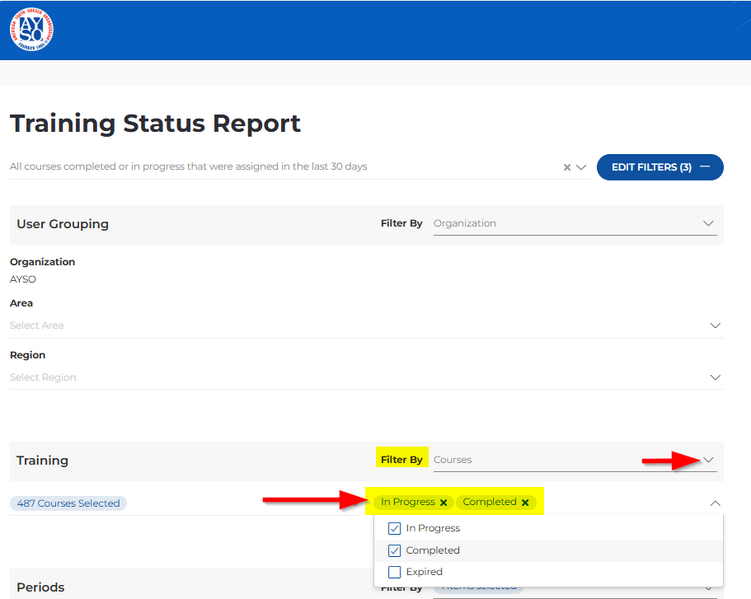Remove the In Progress tag with its x
Image resolution: width=751 pixels, height=599 pixels.
click(x=443, y=503)
